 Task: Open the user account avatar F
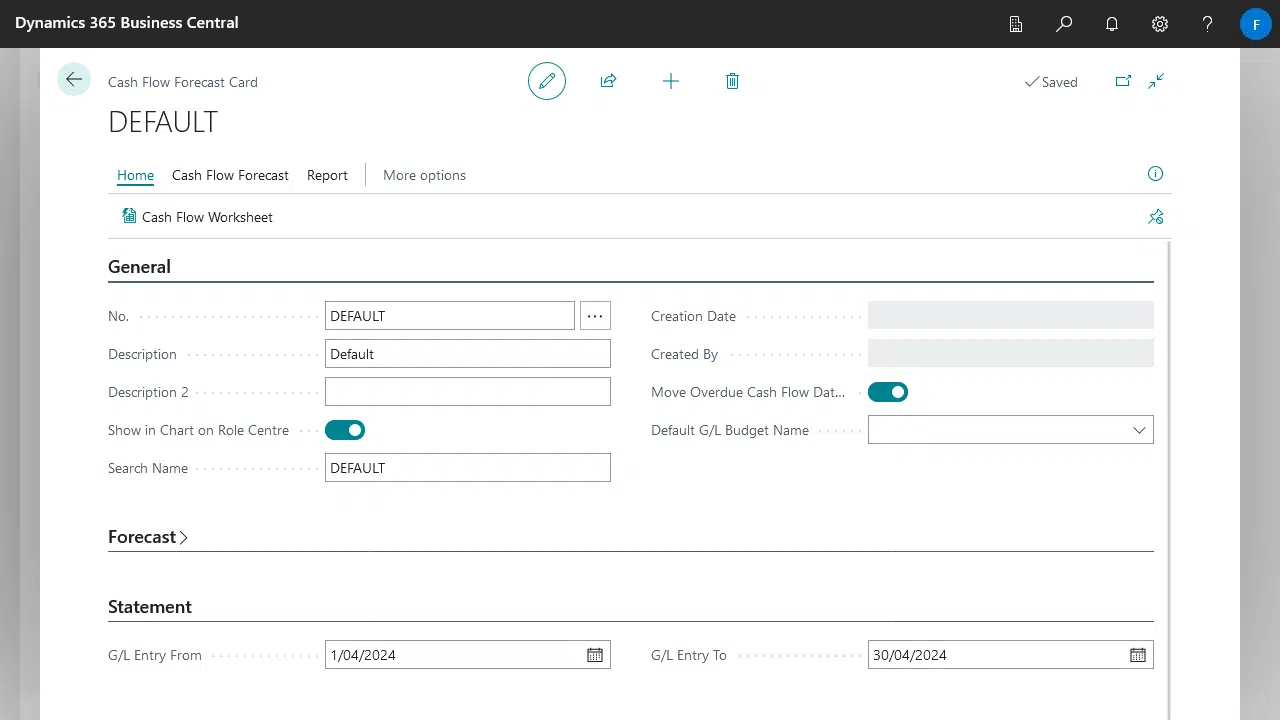1256,23
